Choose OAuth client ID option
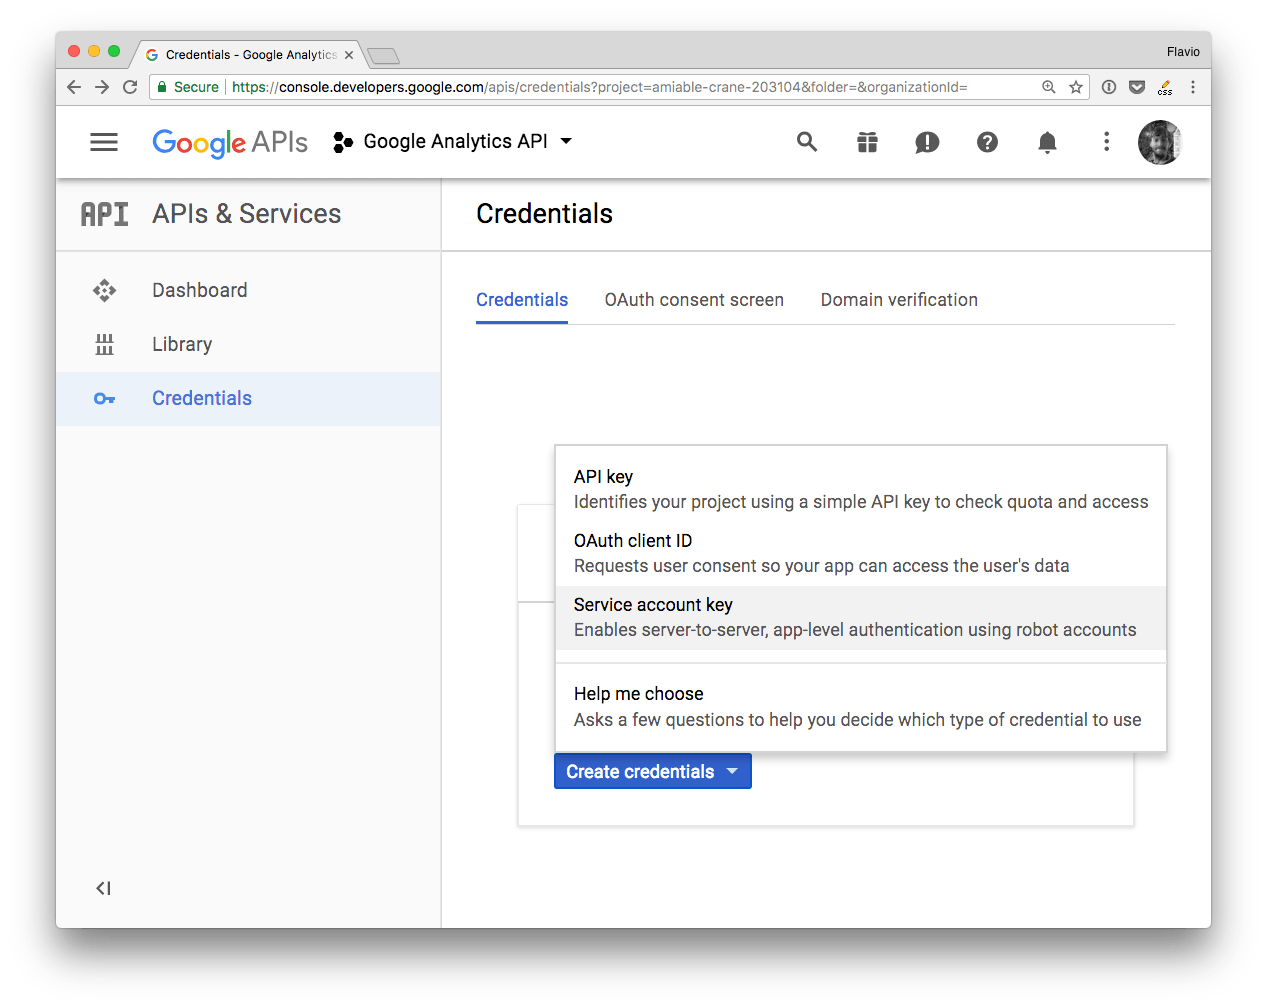 [x=861, y=553]
